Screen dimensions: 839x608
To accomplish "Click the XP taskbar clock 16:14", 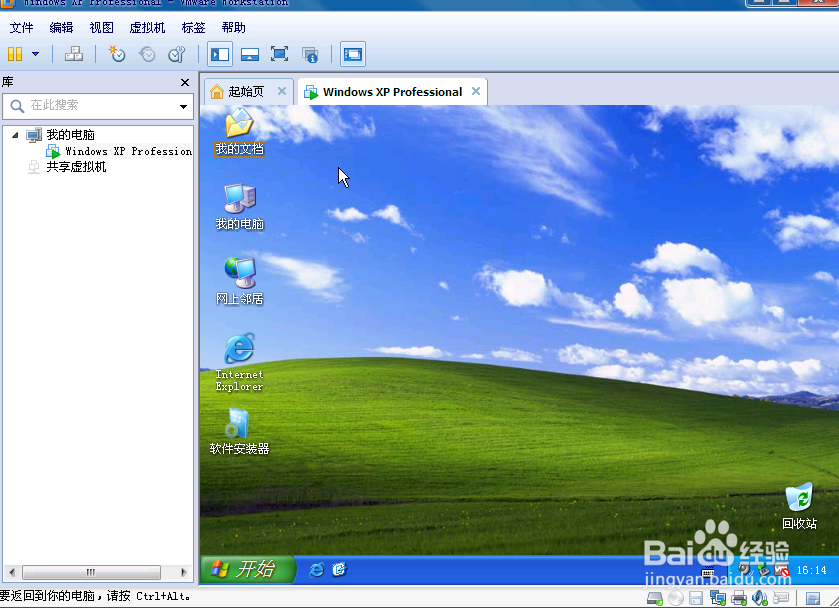I will (x=811, y=571).
